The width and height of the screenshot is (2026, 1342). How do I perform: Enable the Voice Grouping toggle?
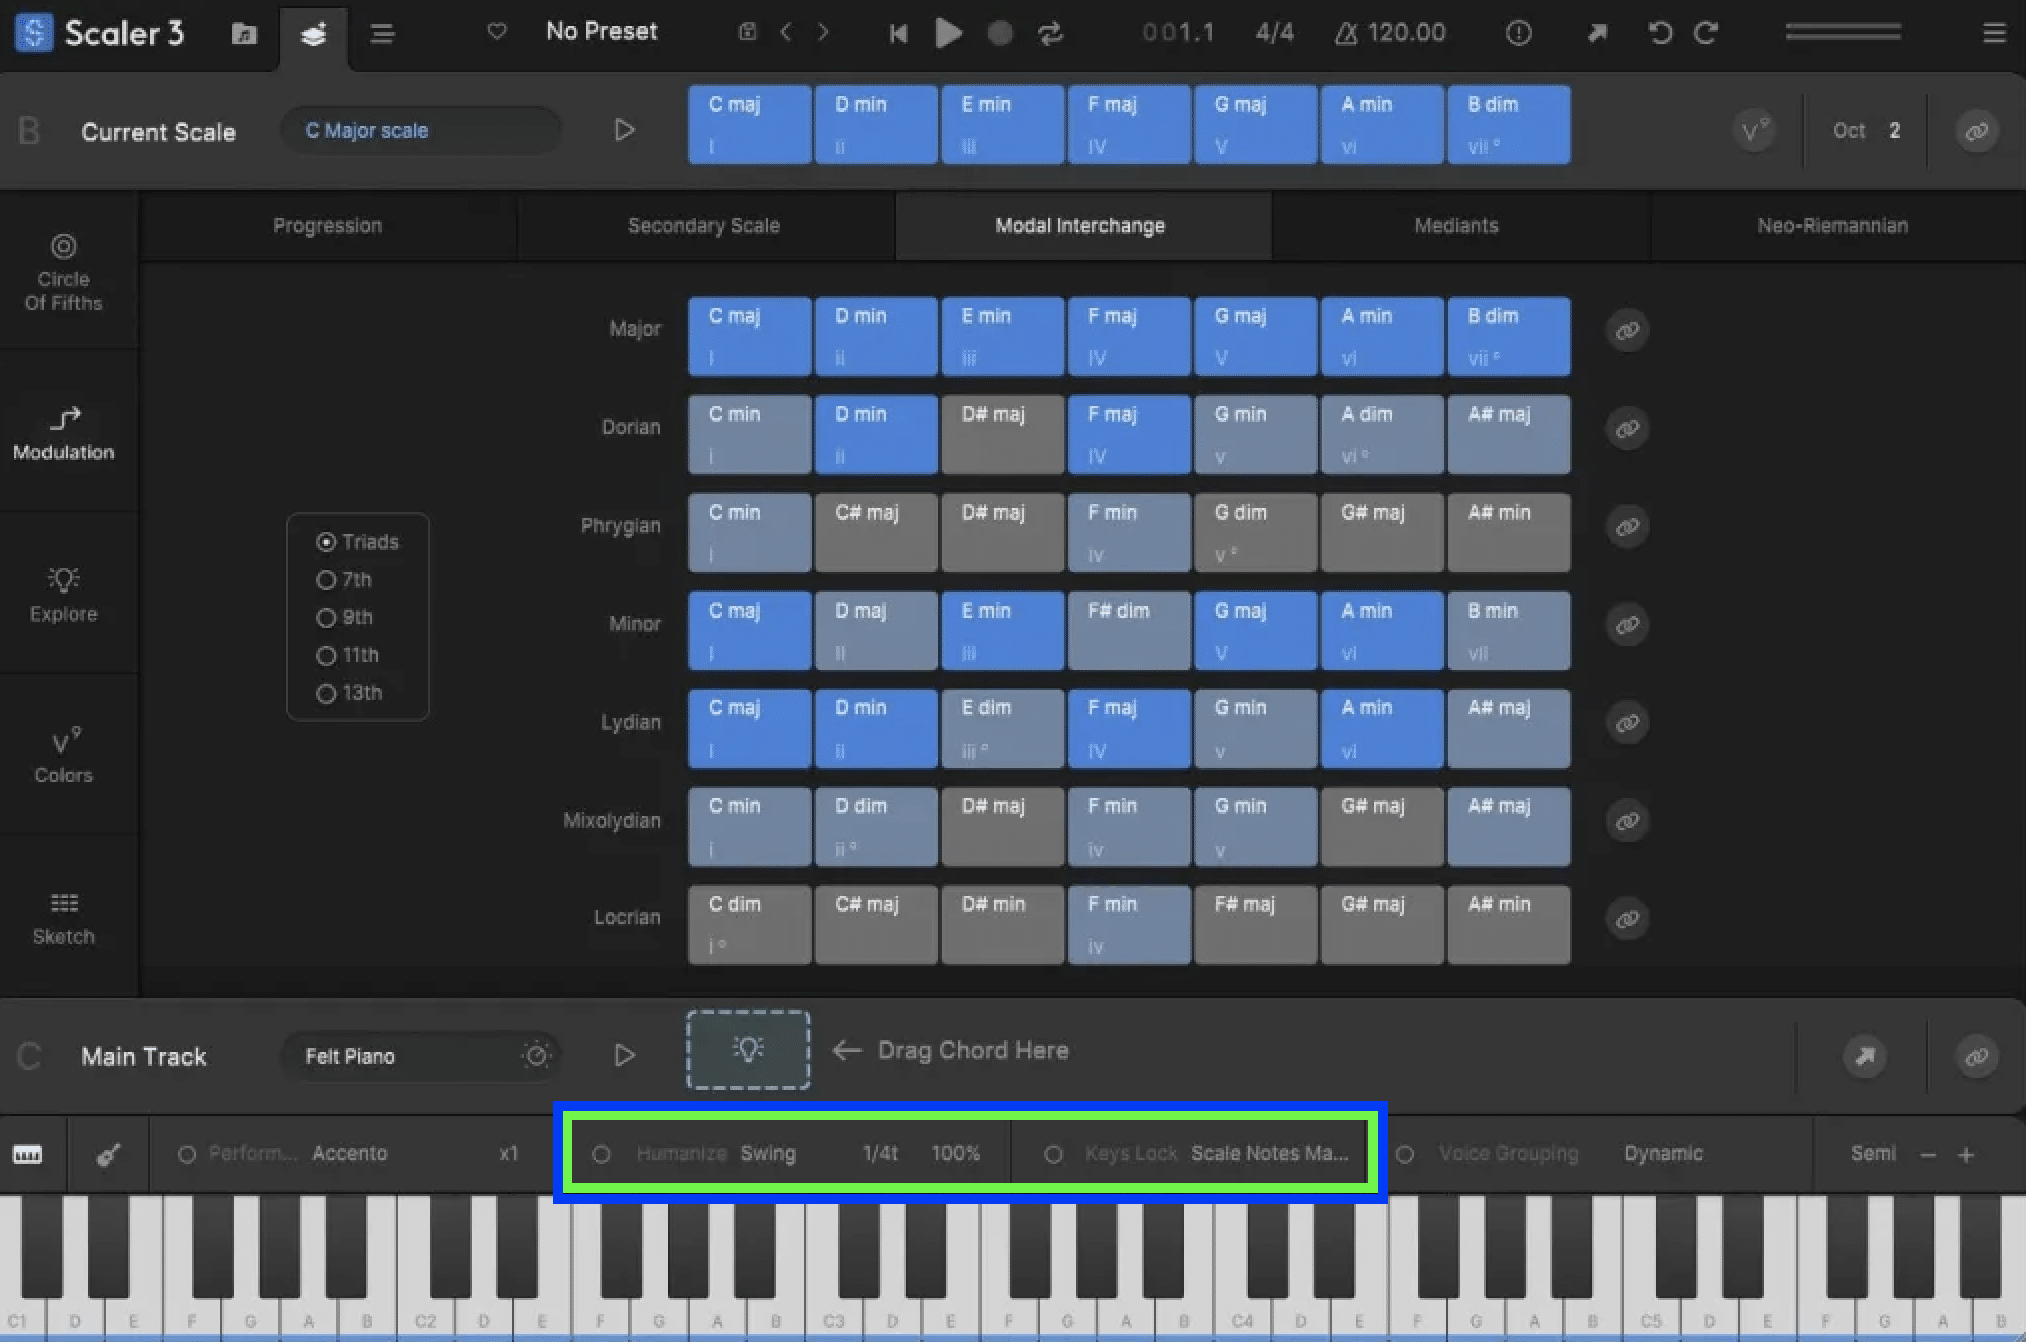pyautogui.click(x=1405, y=1154)
